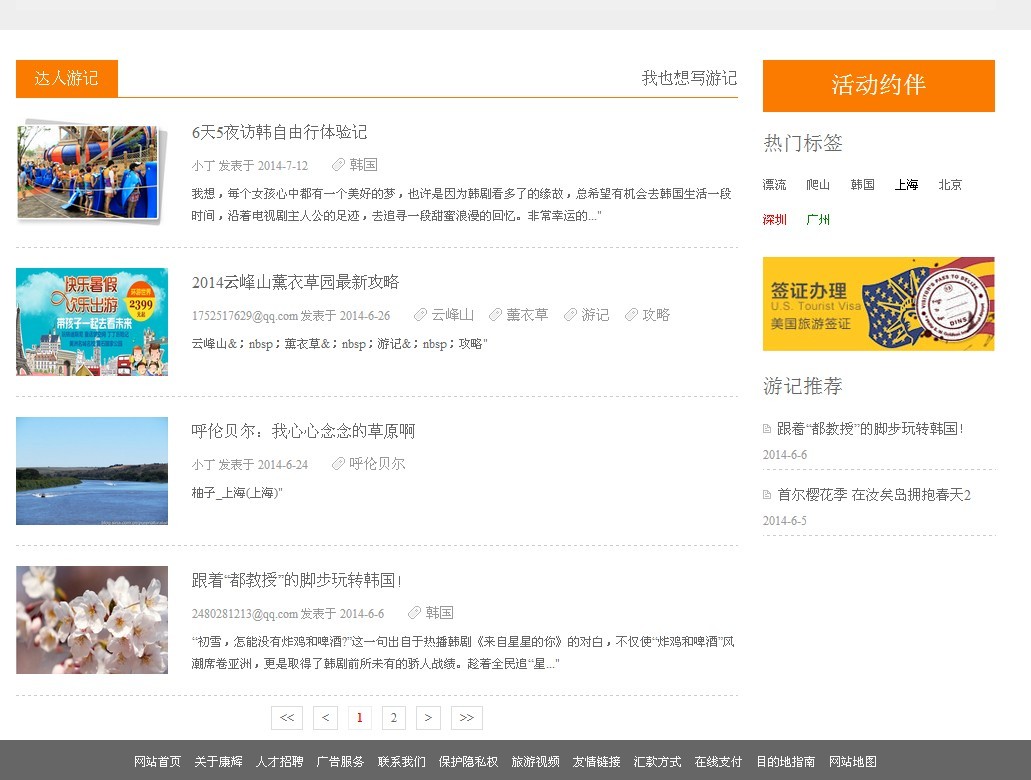
Task: Click the 活动约伴 orange banner button
Action: 878,86
